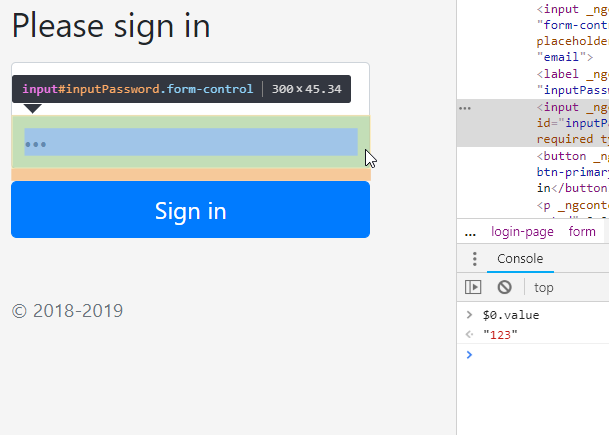The width and height of the screenshot is (609, 435).
Task: Select the button element node
Action: coord(572,172)
